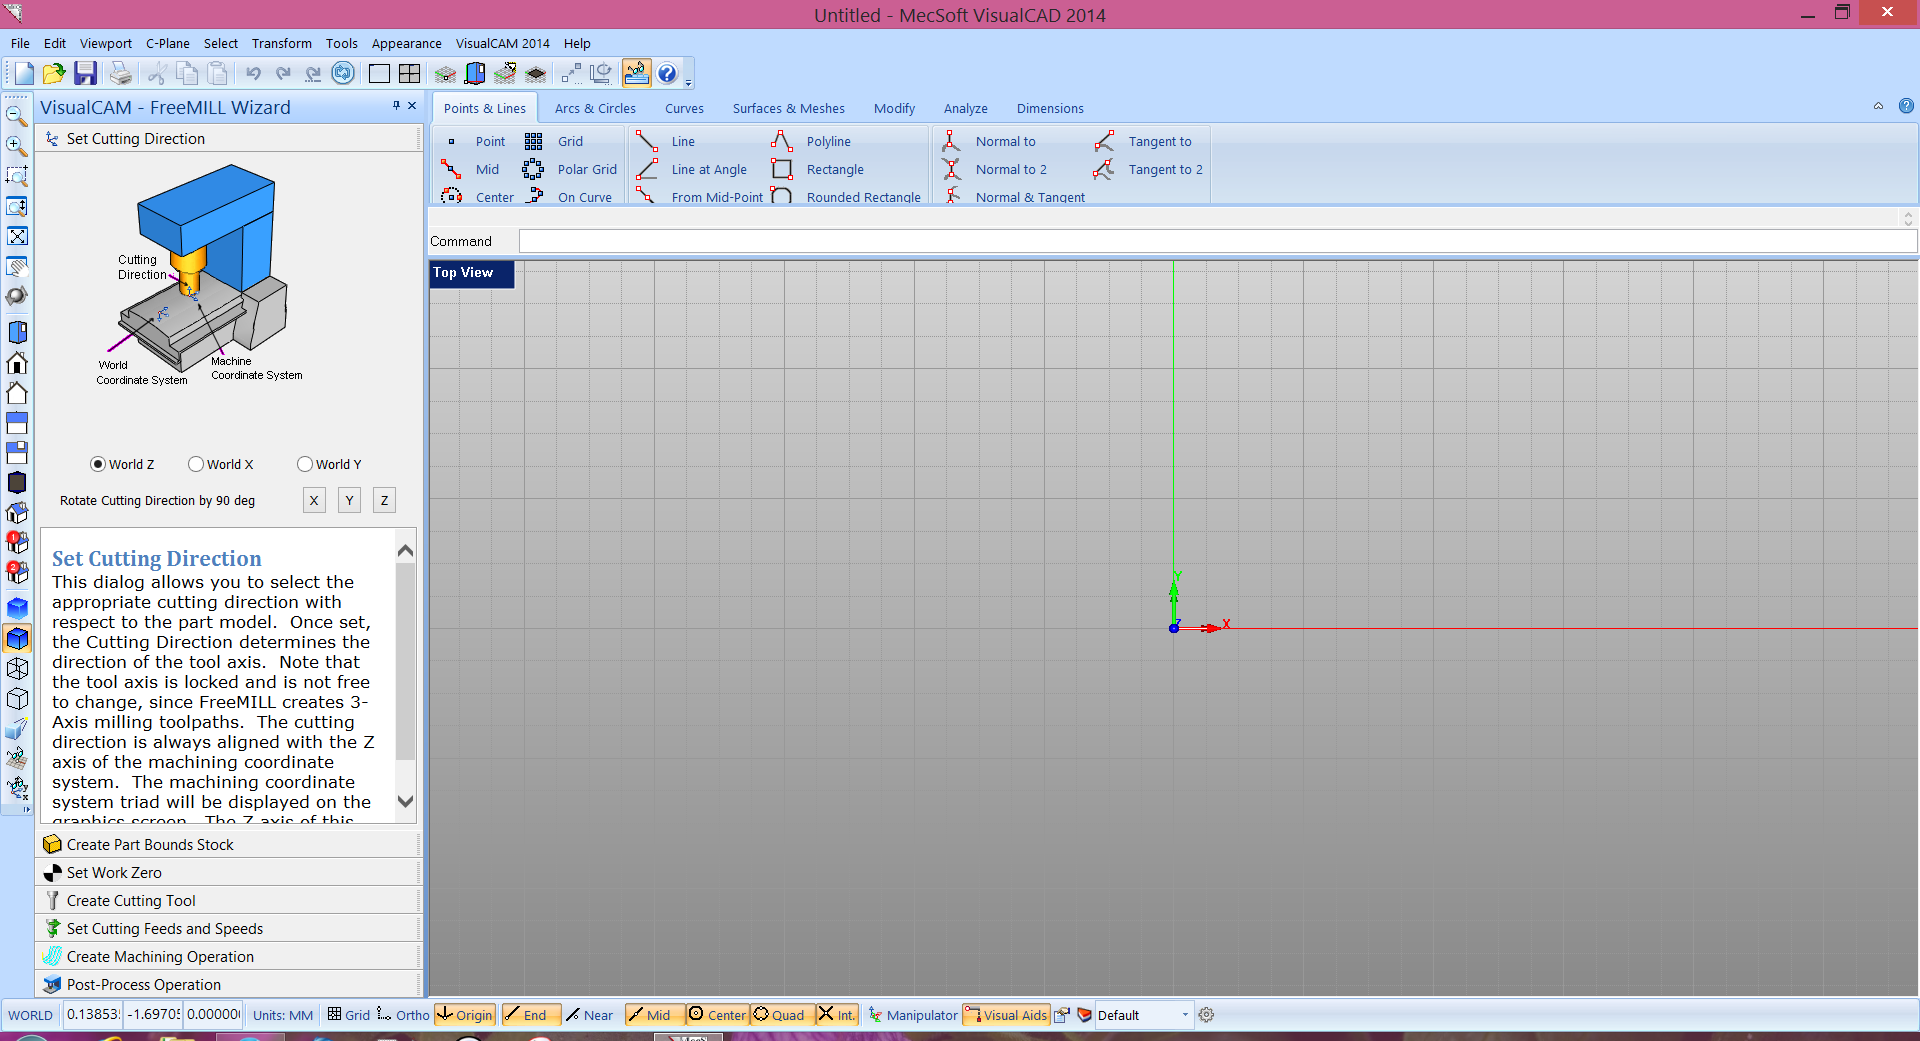1920x1041 pixels.
Task: Open the Default layer dropdown
Action: click(x=1185, y=1015)
